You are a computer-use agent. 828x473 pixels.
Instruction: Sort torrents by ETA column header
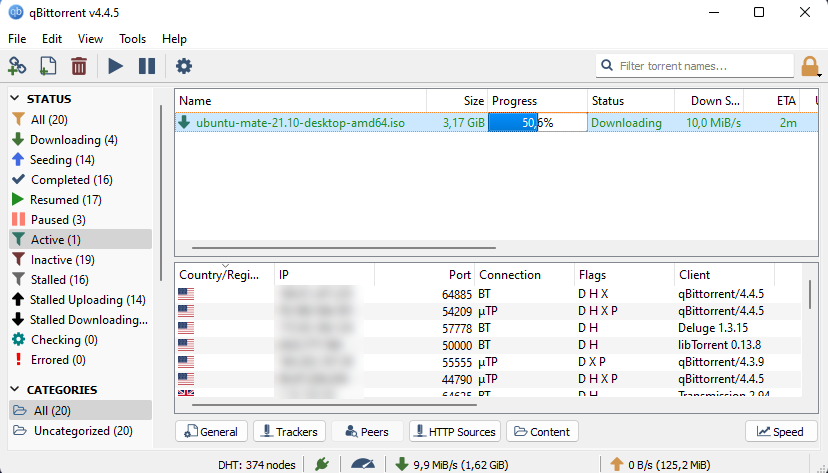[x=772, y=101]
